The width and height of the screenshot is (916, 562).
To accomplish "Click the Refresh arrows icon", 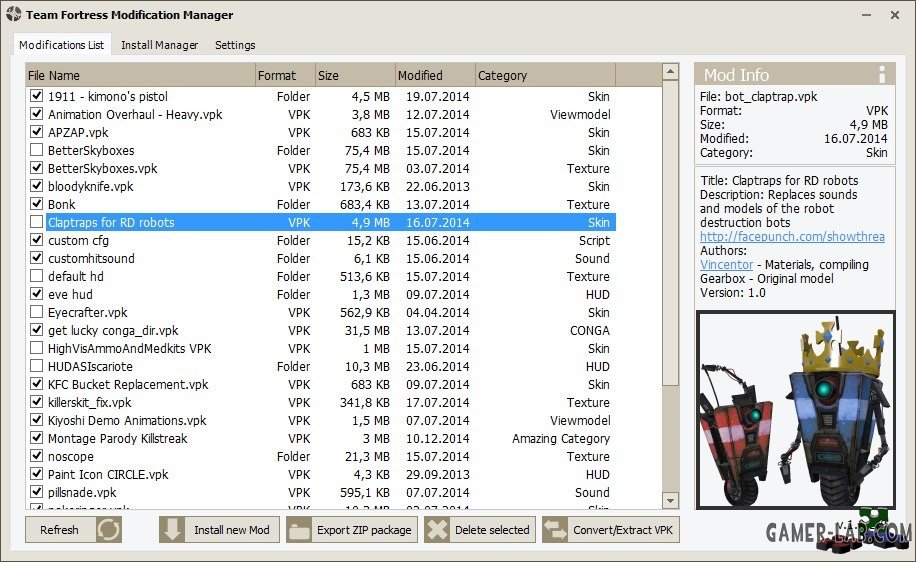I will [108, 530].
